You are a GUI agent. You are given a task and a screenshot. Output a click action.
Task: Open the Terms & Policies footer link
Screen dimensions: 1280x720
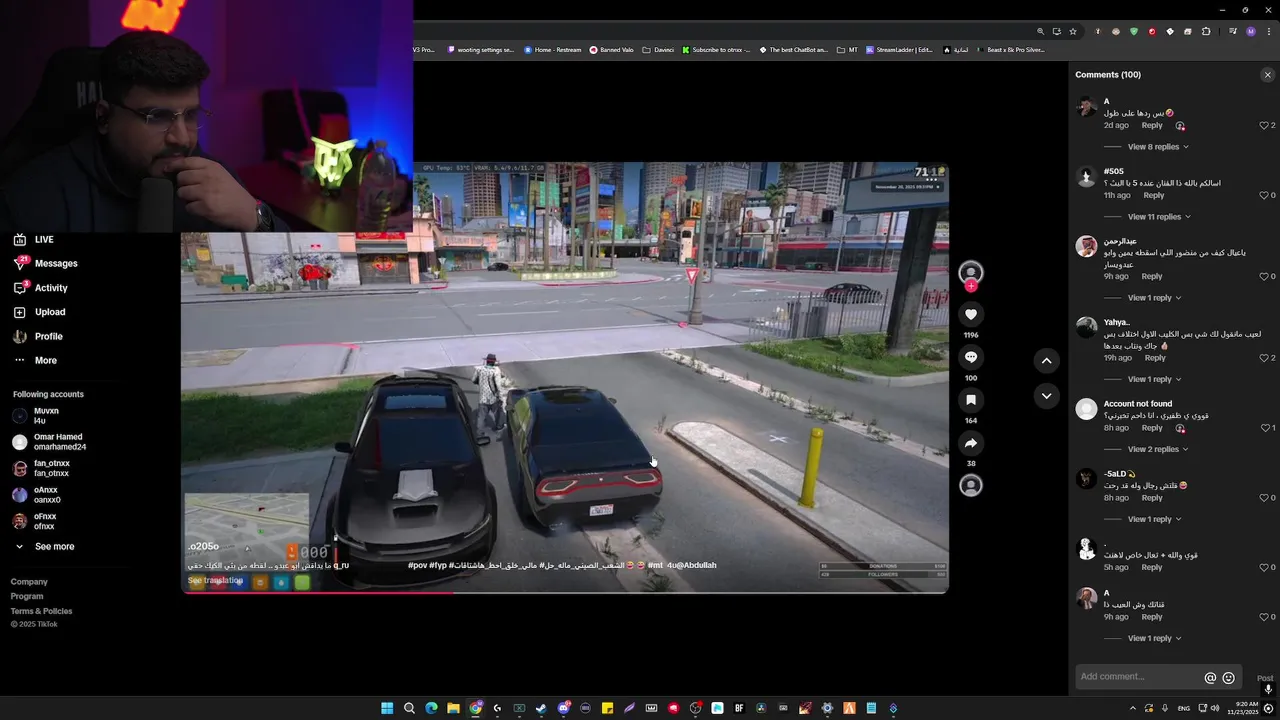coord(41,611)
